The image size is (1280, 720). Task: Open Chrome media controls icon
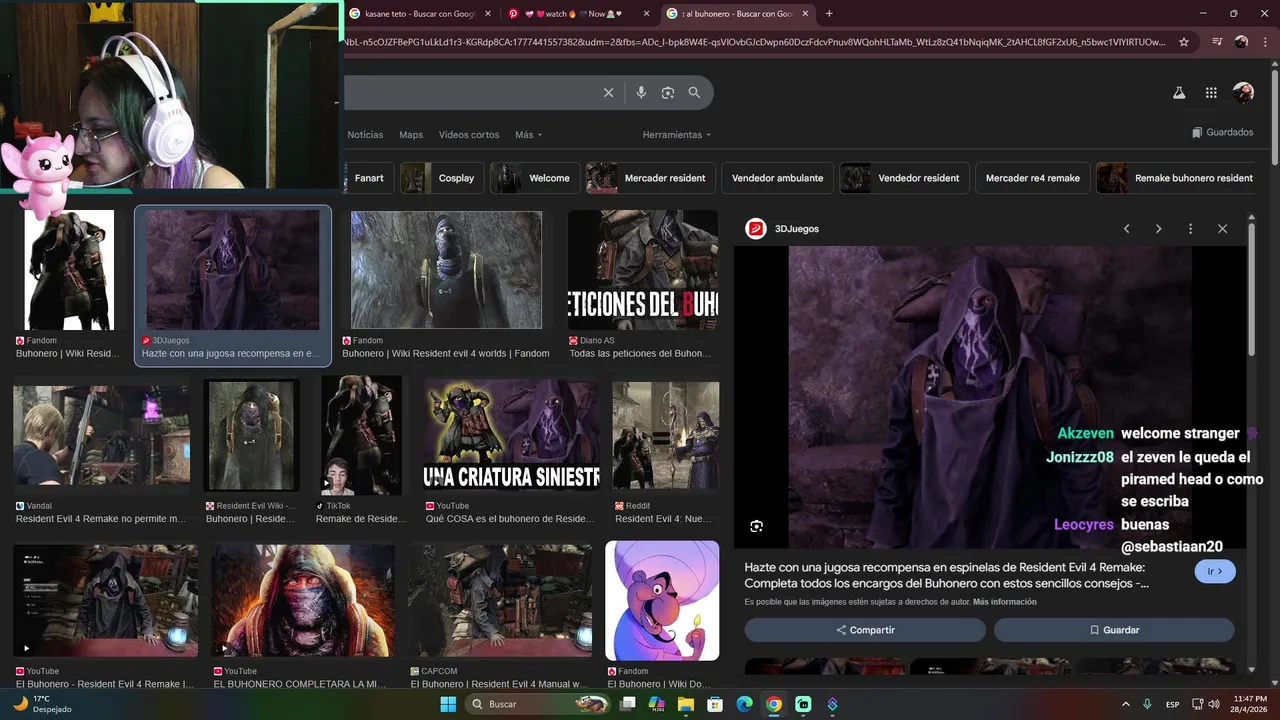coord(1217,42)
